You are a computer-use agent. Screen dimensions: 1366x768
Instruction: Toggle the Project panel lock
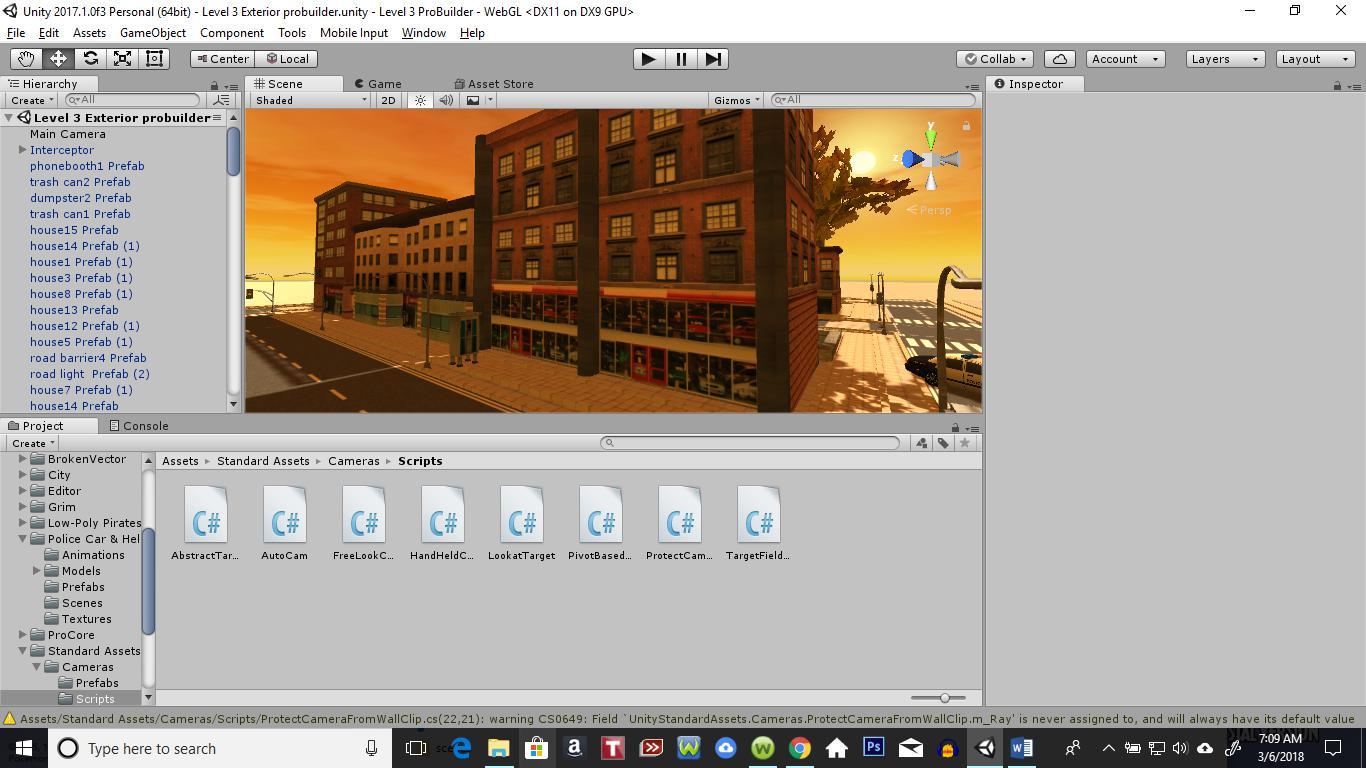coord(955,427)
